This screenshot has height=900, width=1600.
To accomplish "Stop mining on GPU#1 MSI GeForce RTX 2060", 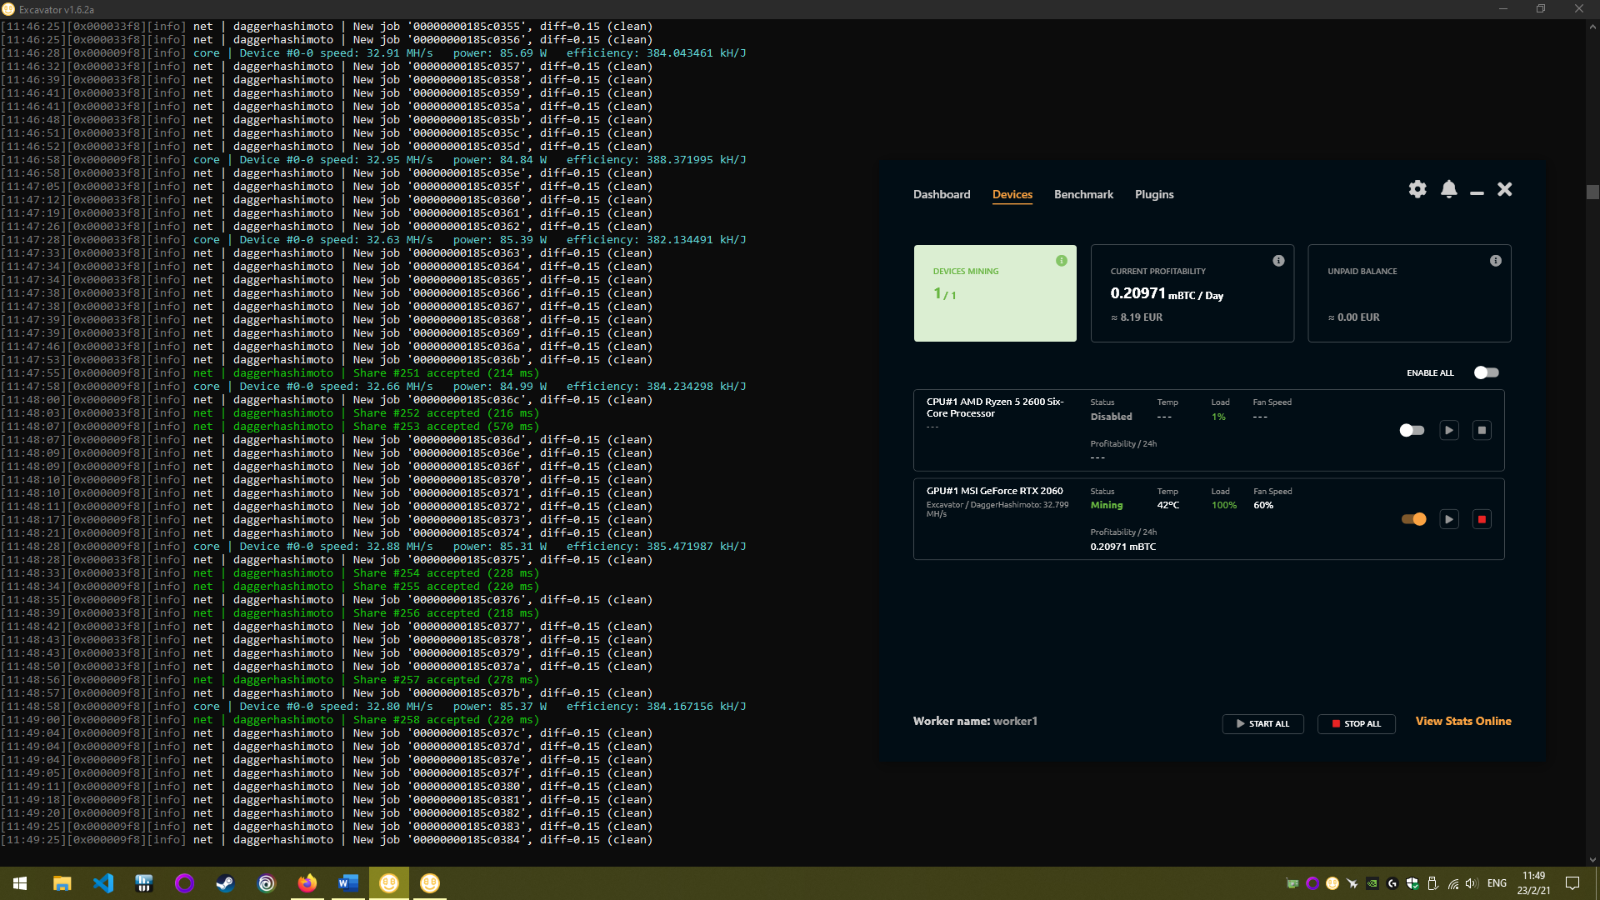I will pyautogui.click(x=1482, y=519).
